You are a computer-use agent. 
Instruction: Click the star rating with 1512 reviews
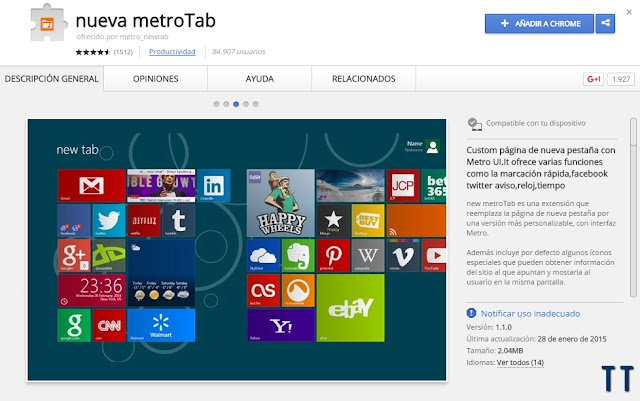tap(93, 52)
